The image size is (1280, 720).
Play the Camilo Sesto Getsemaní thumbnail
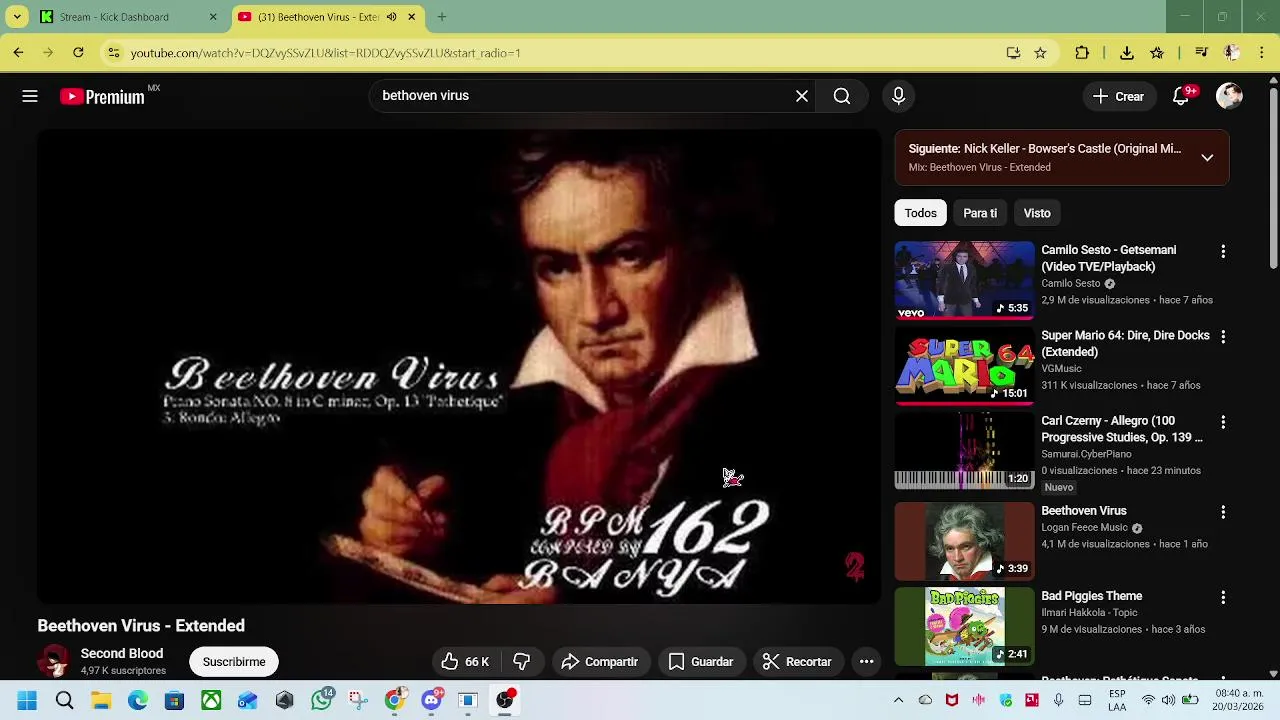pyautogui.click(x=964, y=280)
